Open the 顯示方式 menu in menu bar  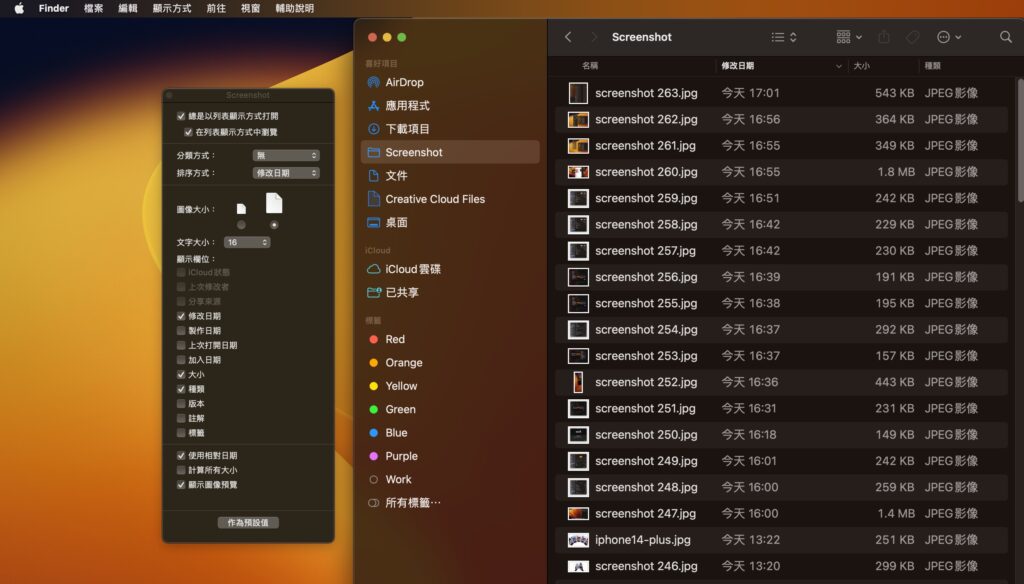pos(171,8)
